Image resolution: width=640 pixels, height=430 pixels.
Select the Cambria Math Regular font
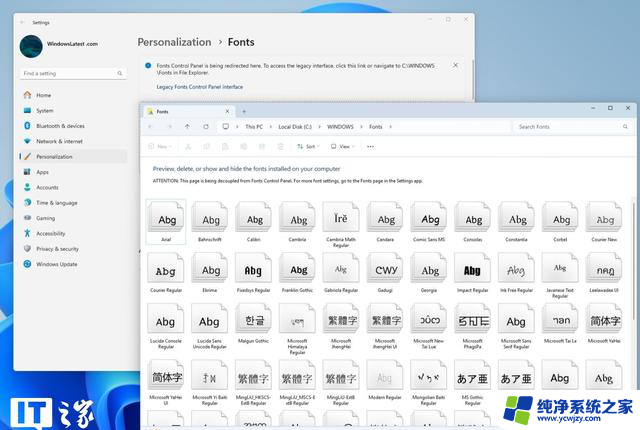click(341, 224)
